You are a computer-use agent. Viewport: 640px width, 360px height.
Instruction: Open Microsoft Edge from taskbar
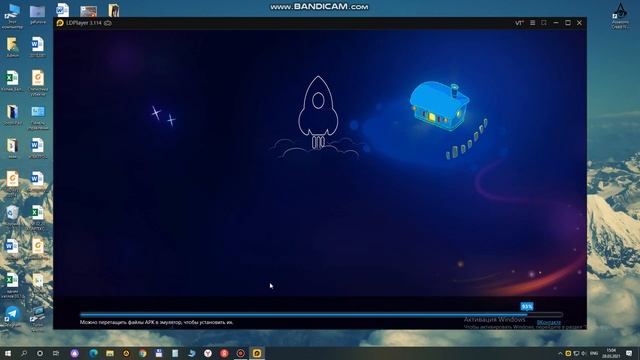click(x=93, y=353)
